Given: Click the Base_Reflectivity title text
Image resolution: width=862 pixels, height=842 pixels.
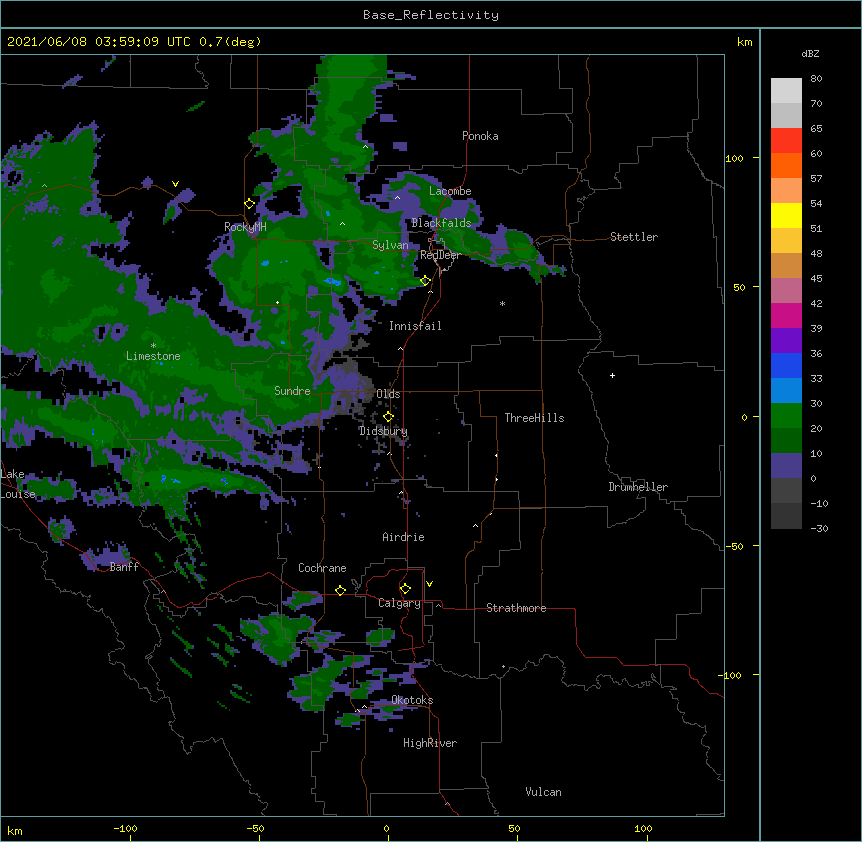Looking at the screenshot, I should [x=430, y=15].
